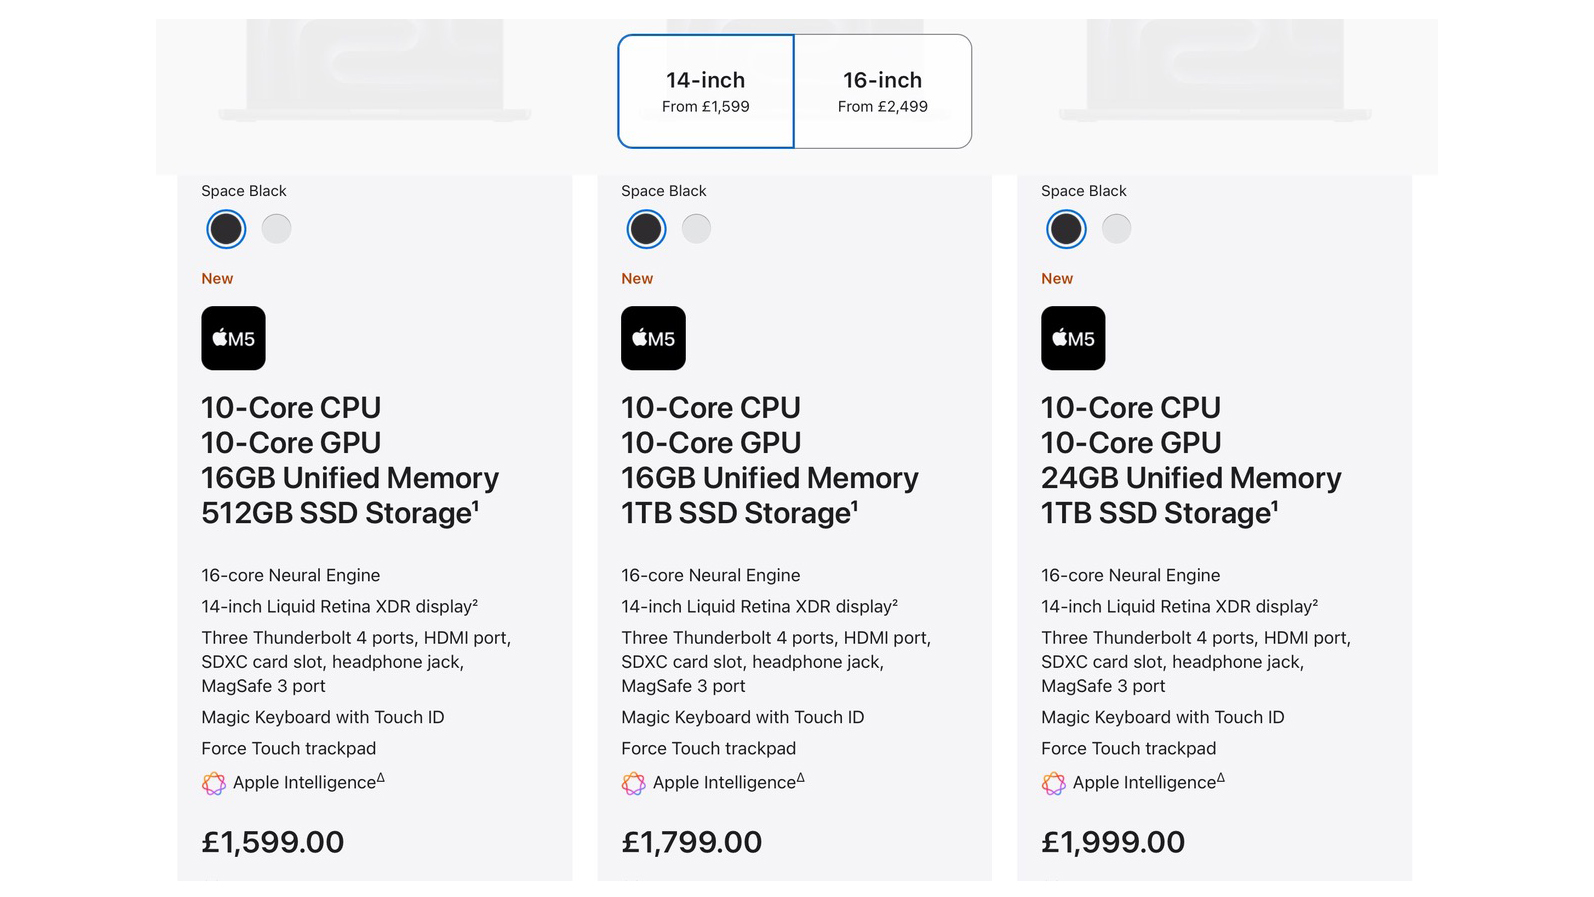Viewport: 1594px width, 897px height.
Task: Switch to the 16-inch size tab
Action: [882, 91]
